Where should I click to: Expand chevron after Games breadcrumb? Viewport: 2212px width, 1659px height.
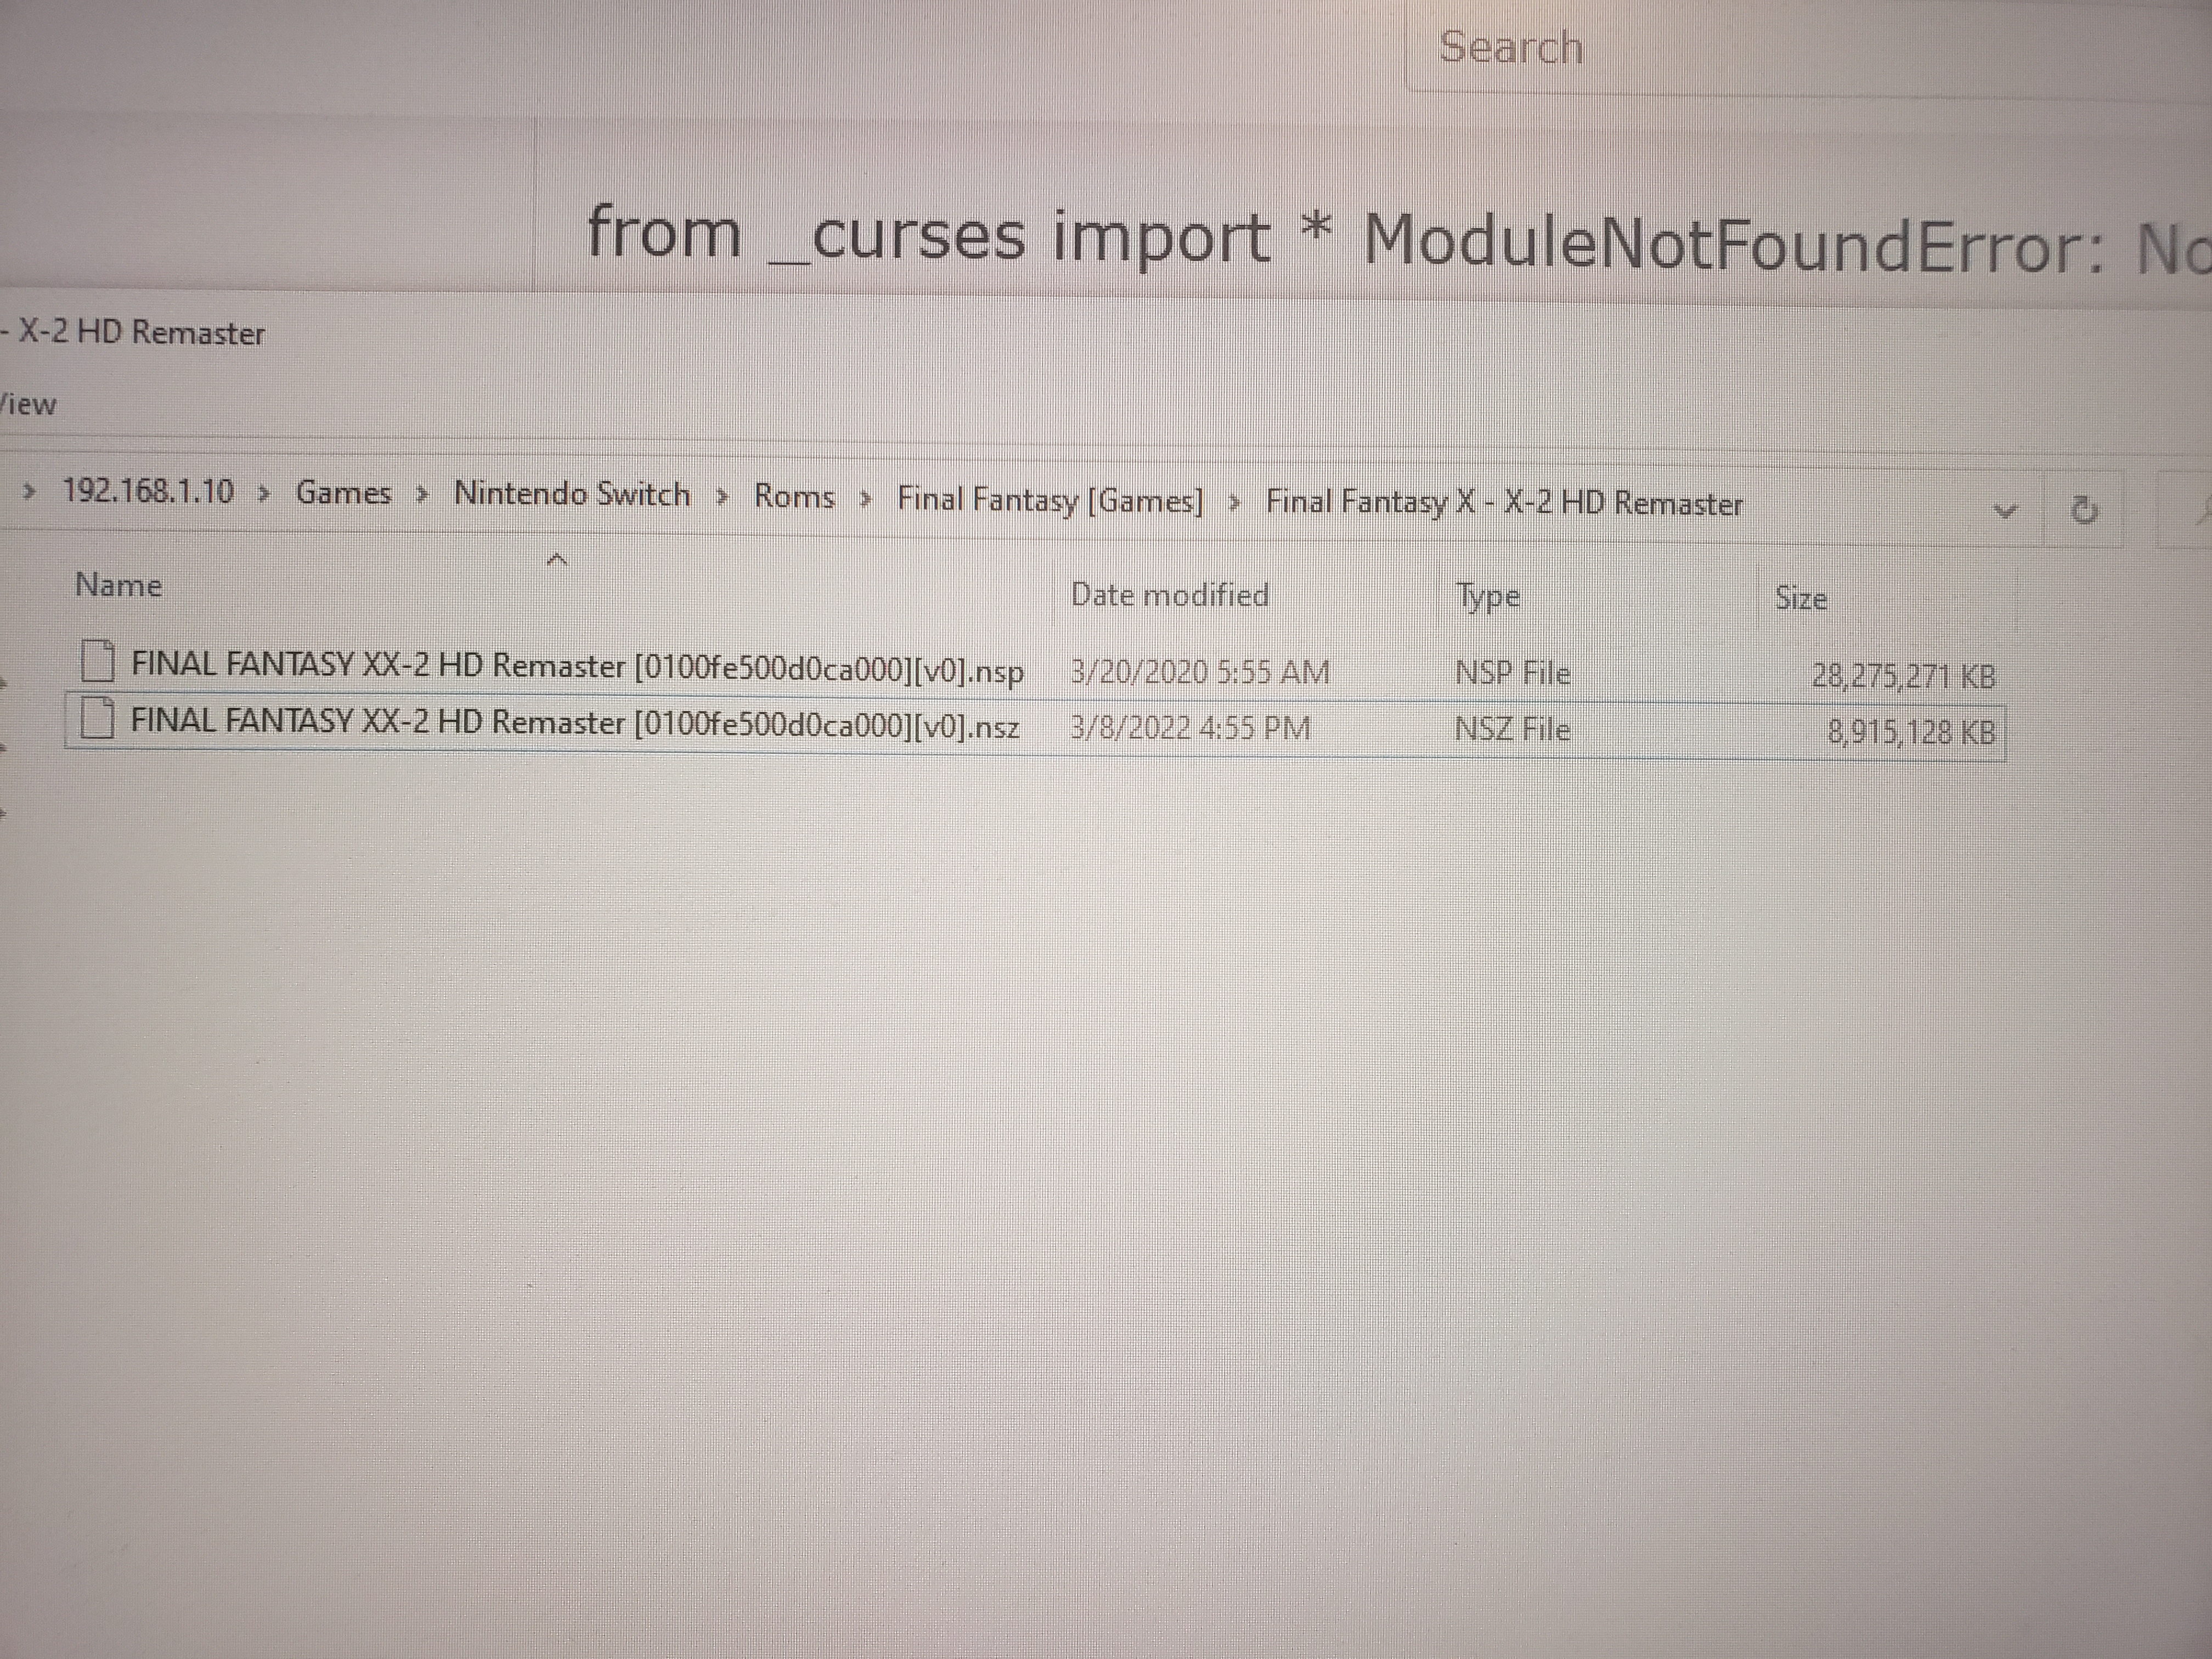(x=422, y=494)
